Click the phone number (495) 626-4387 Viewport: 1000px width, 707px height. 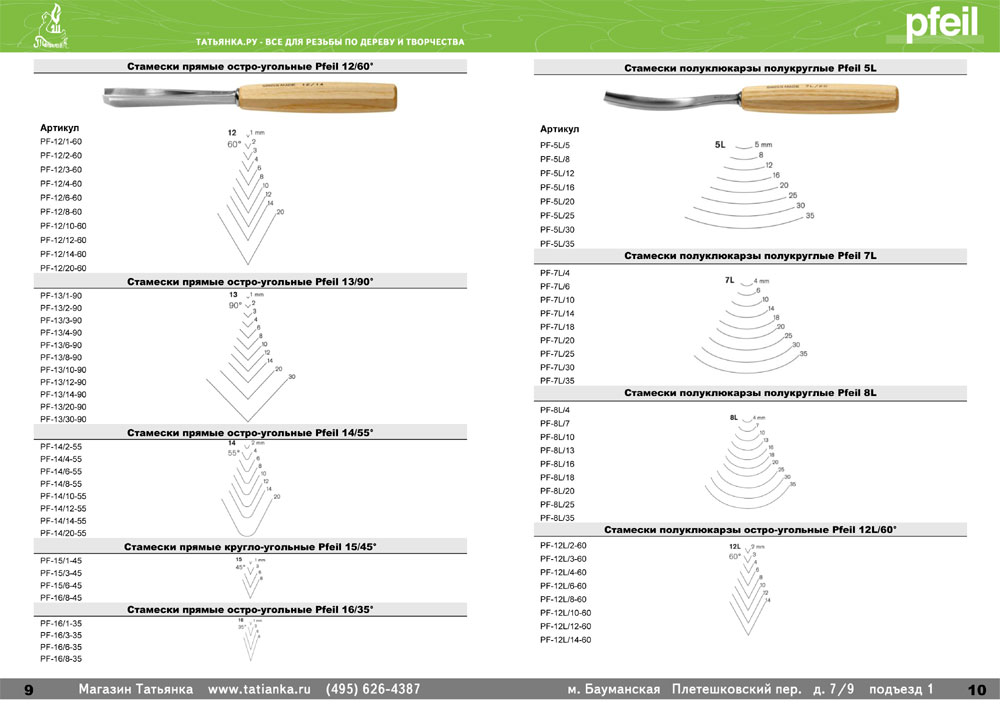373,689
